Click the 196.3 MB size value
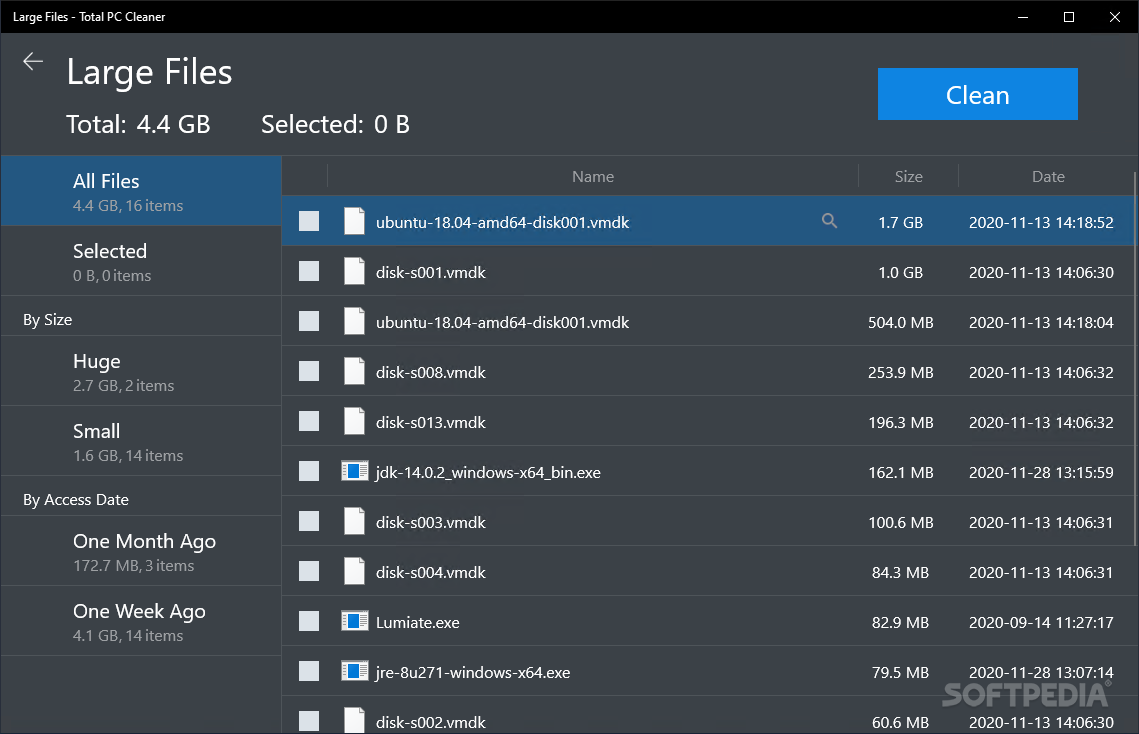The width and height of the screenshot is (1139, 734). coord(900,423)
